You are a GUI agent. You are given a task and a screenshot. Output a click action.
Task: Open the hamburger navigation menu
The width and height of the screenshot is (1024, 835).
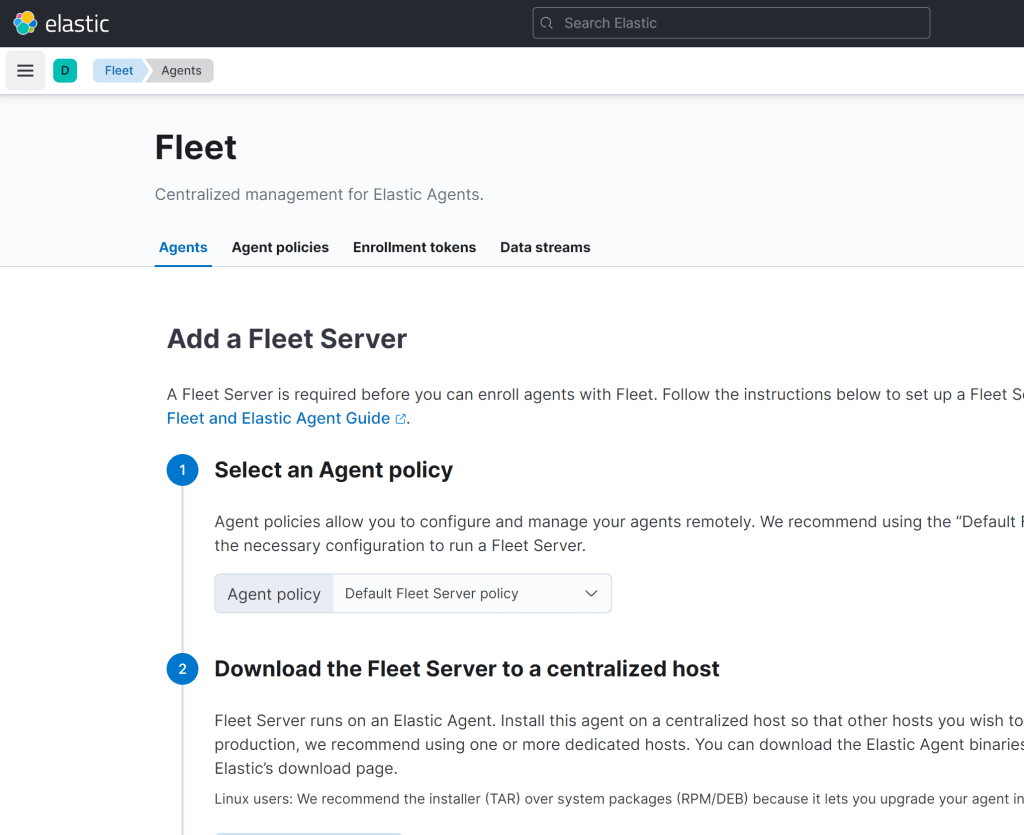tap(26, 71)
